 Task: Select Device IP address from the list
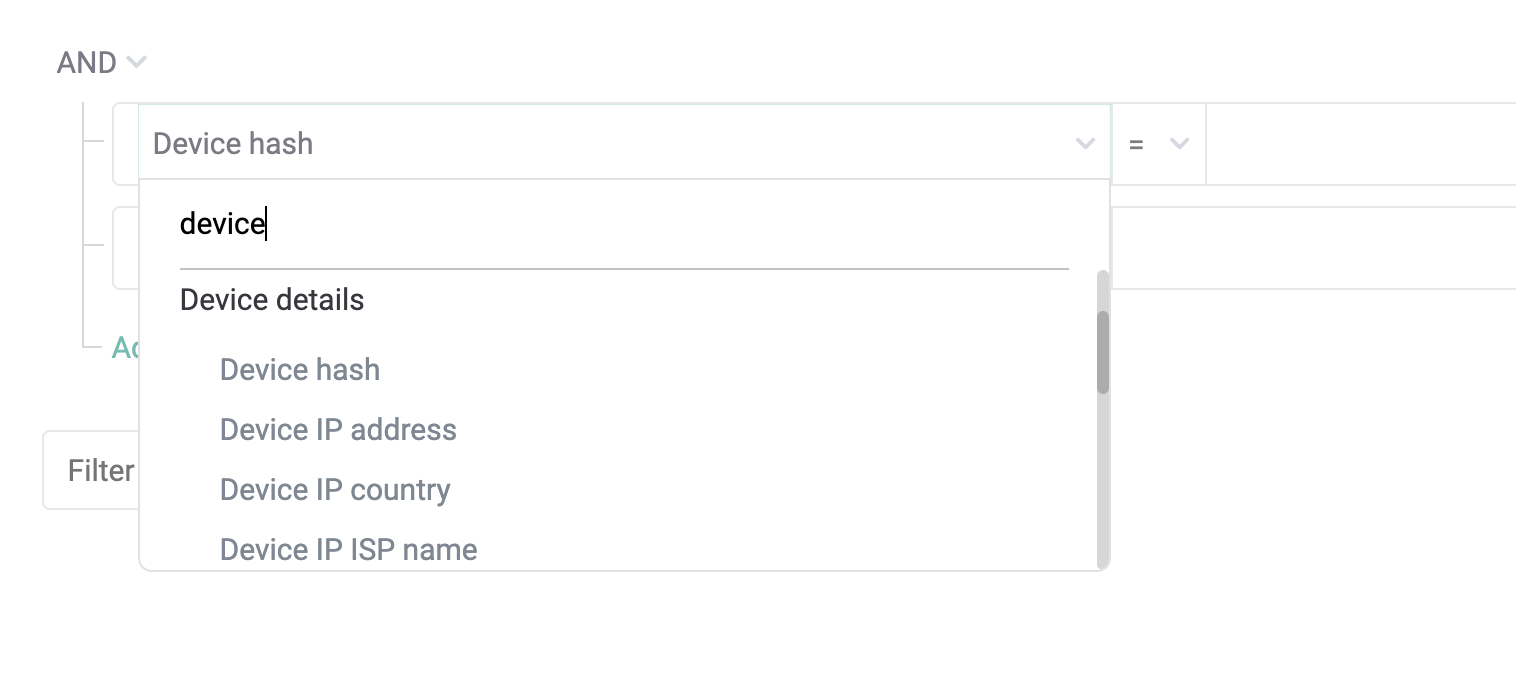338,429
